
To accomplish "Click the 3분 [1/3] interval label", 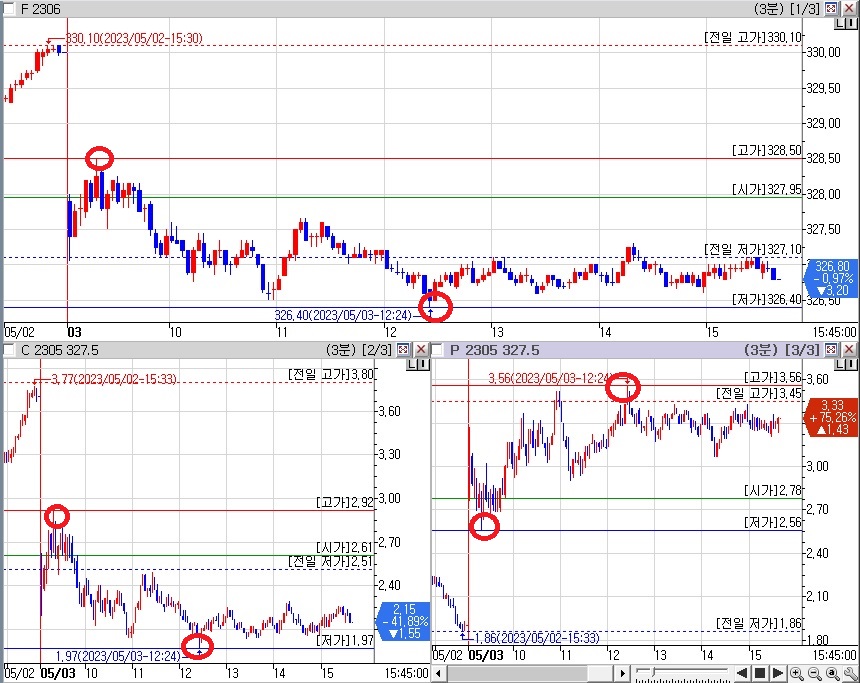I will 787,9.
